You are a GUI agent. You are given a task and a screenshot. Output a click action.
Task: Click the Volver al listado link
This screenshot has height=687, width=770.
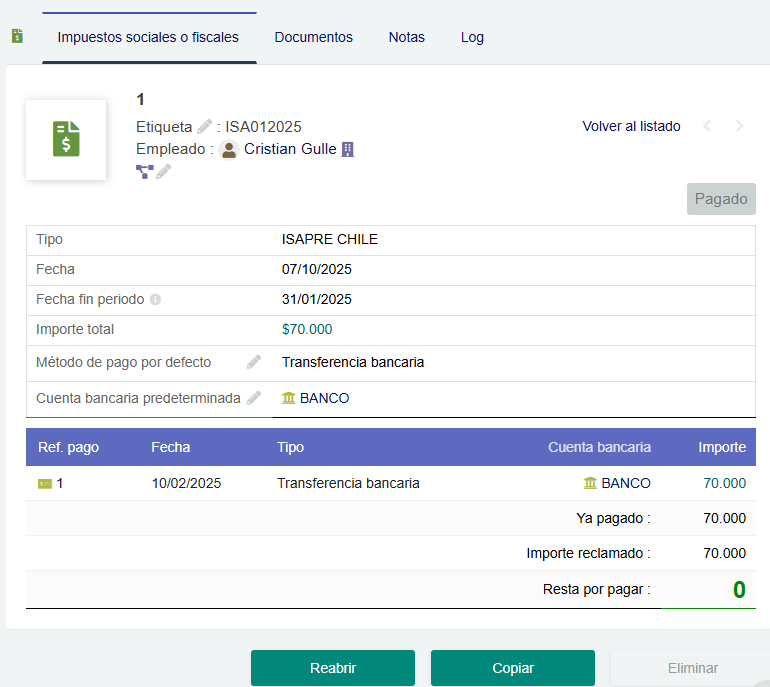[x=631, y=126]
